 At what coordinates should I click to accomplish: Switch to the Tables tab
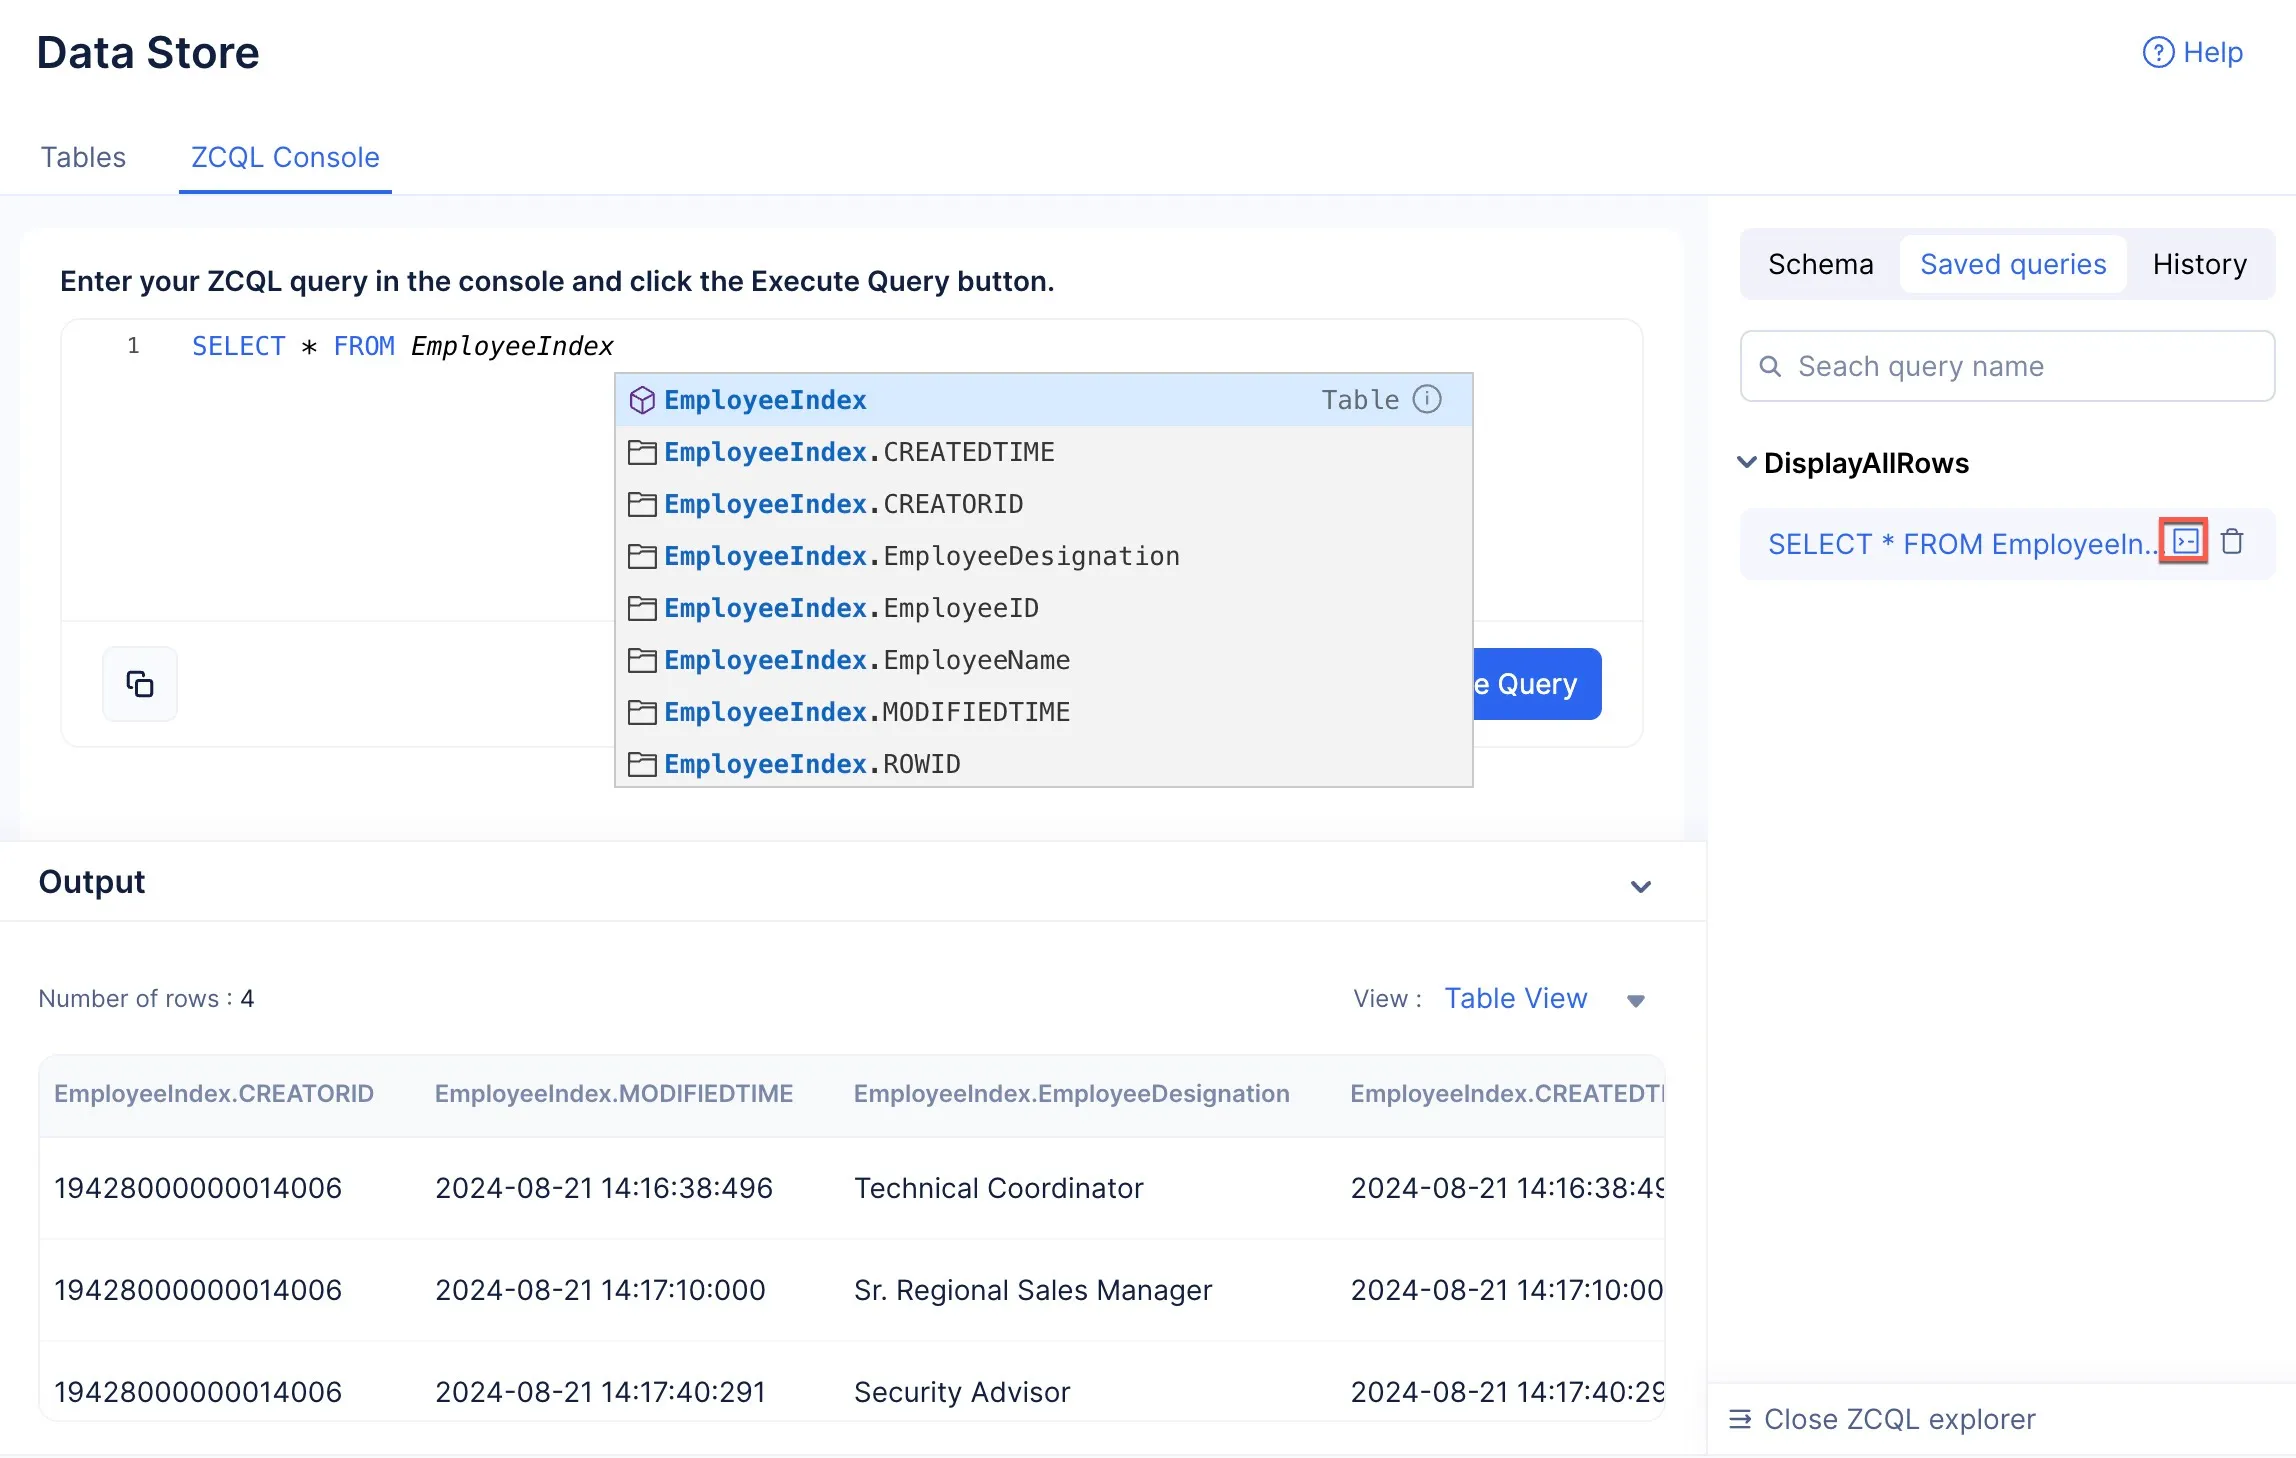(83, 157)
